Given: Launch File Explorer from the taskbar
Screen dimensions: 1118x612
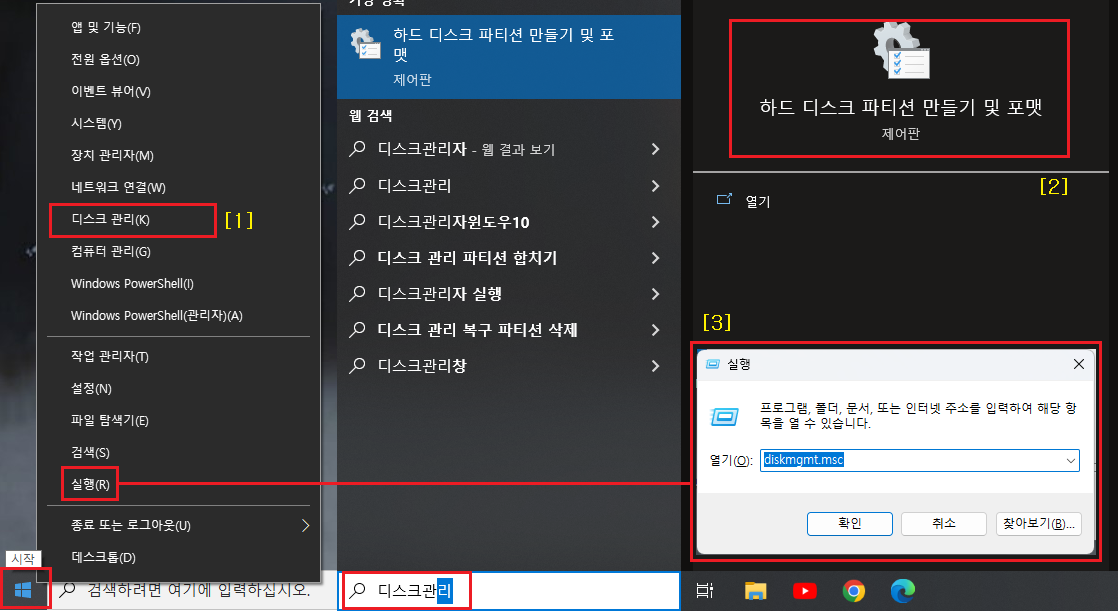Looking at the screenshot, I should click(755, 591).
